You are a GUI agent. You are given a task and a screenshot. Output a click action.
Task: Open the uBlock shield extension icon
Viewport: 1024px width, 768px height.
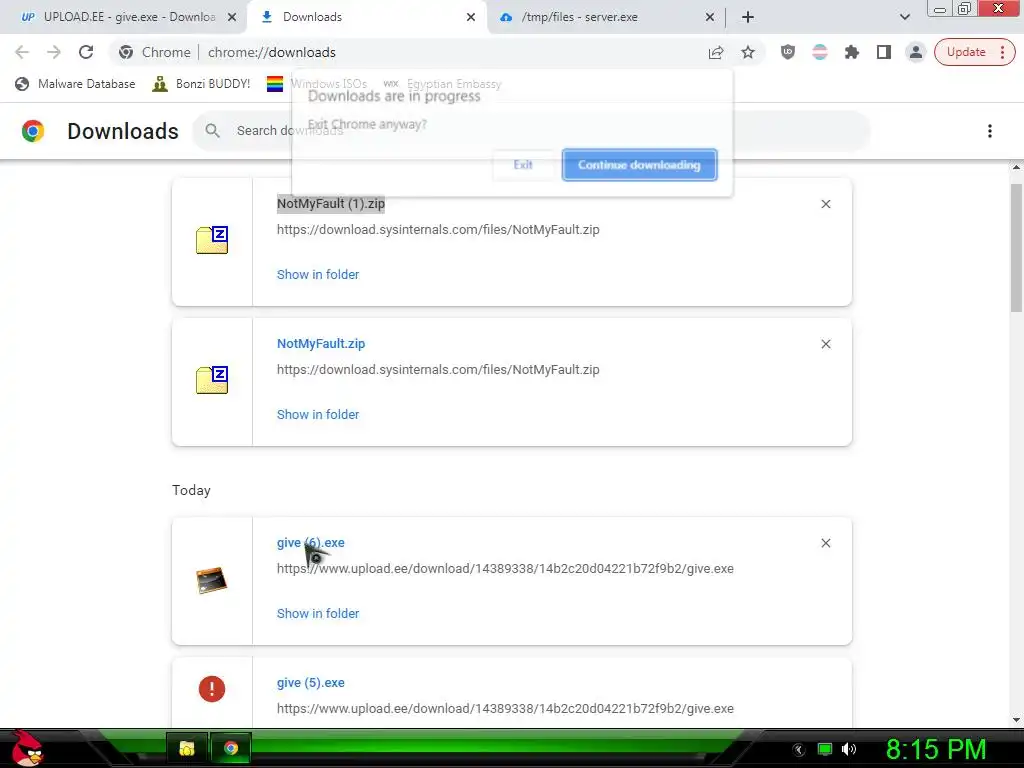point(788,52)
